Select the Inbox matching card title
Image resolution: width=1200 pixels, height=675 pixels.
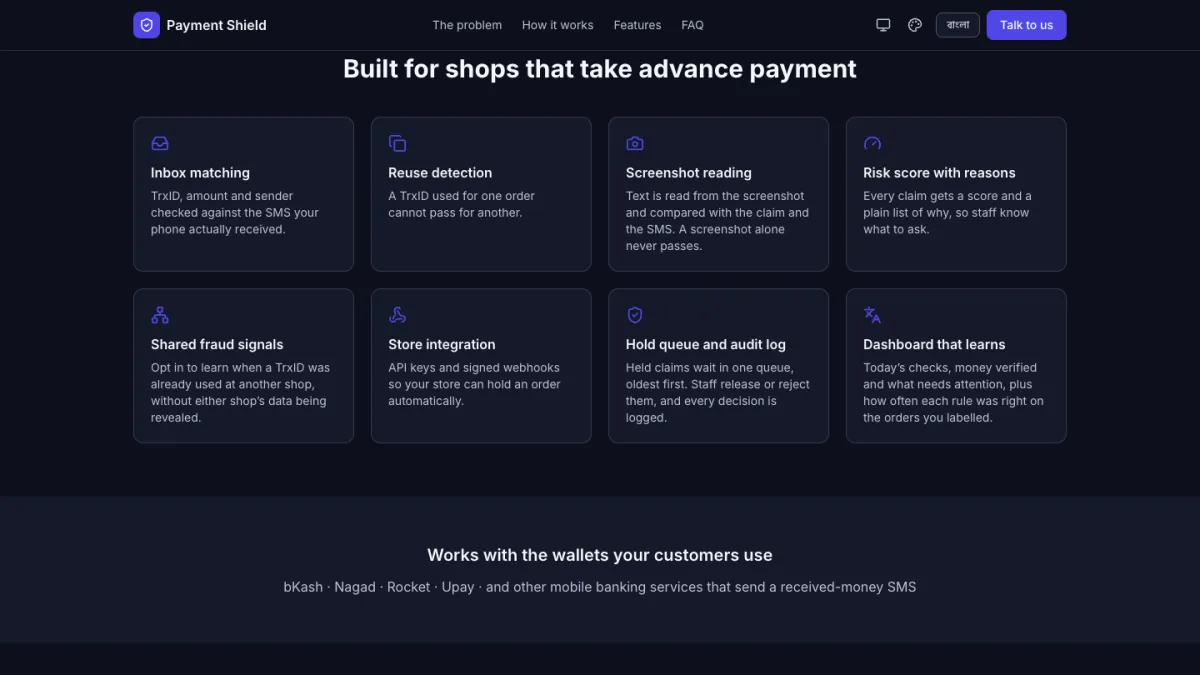coord(200,173)
